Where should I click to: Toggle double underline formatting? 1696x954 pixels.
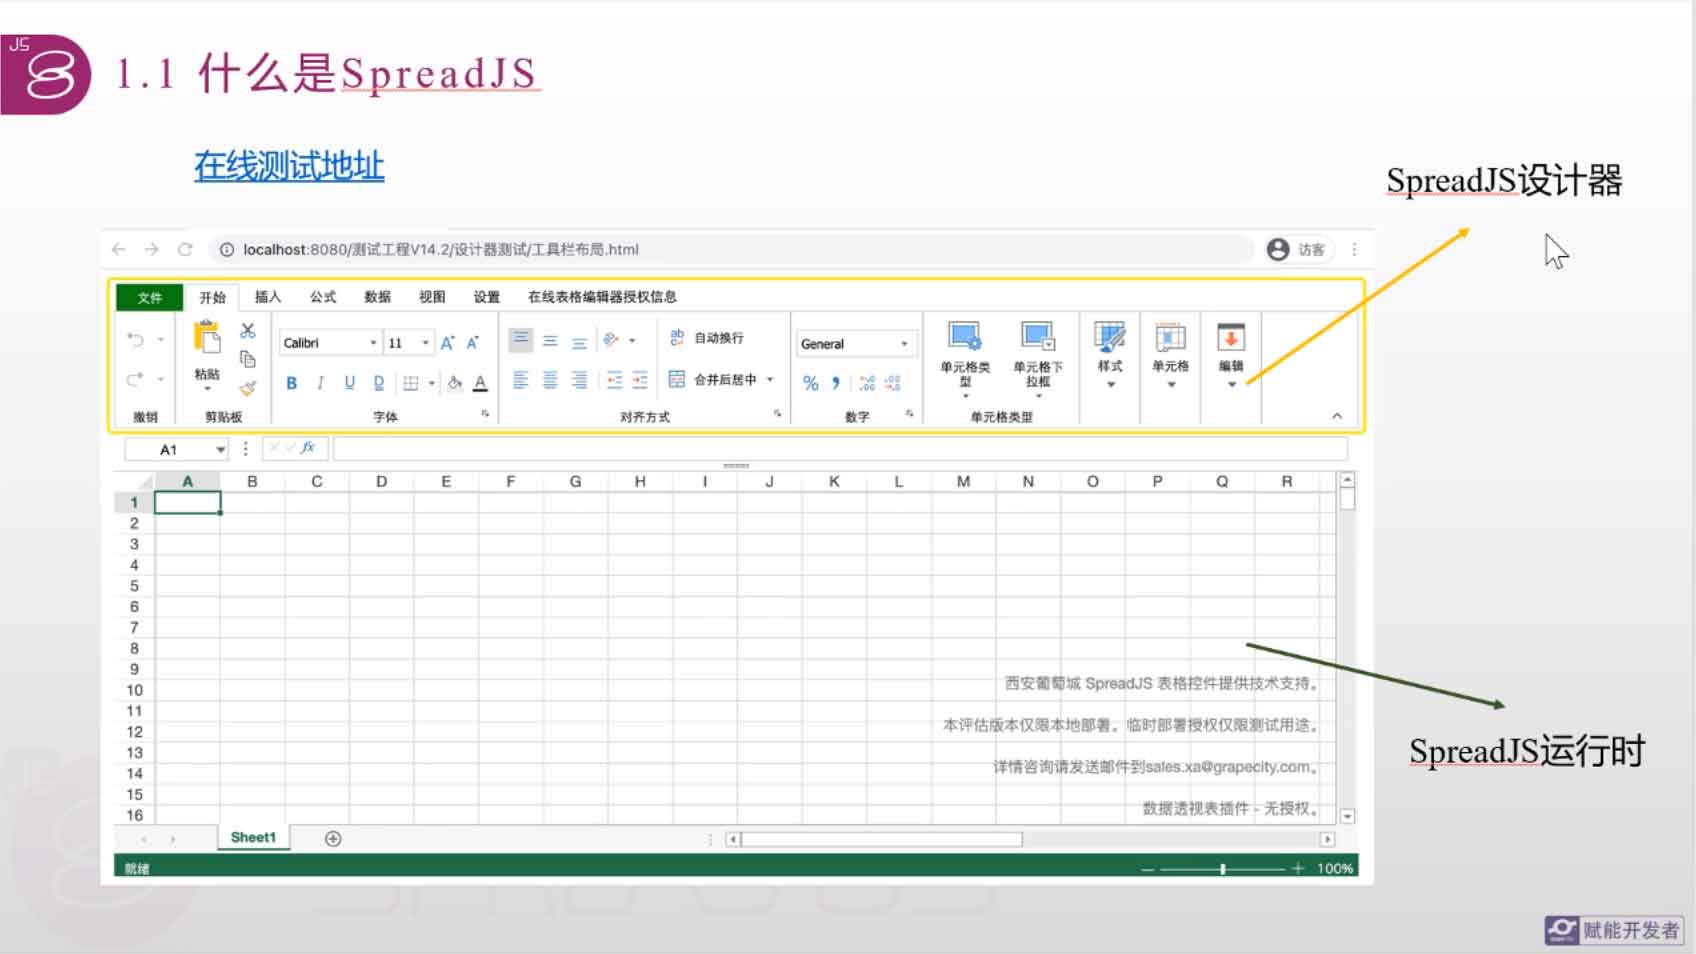point(378,382)
